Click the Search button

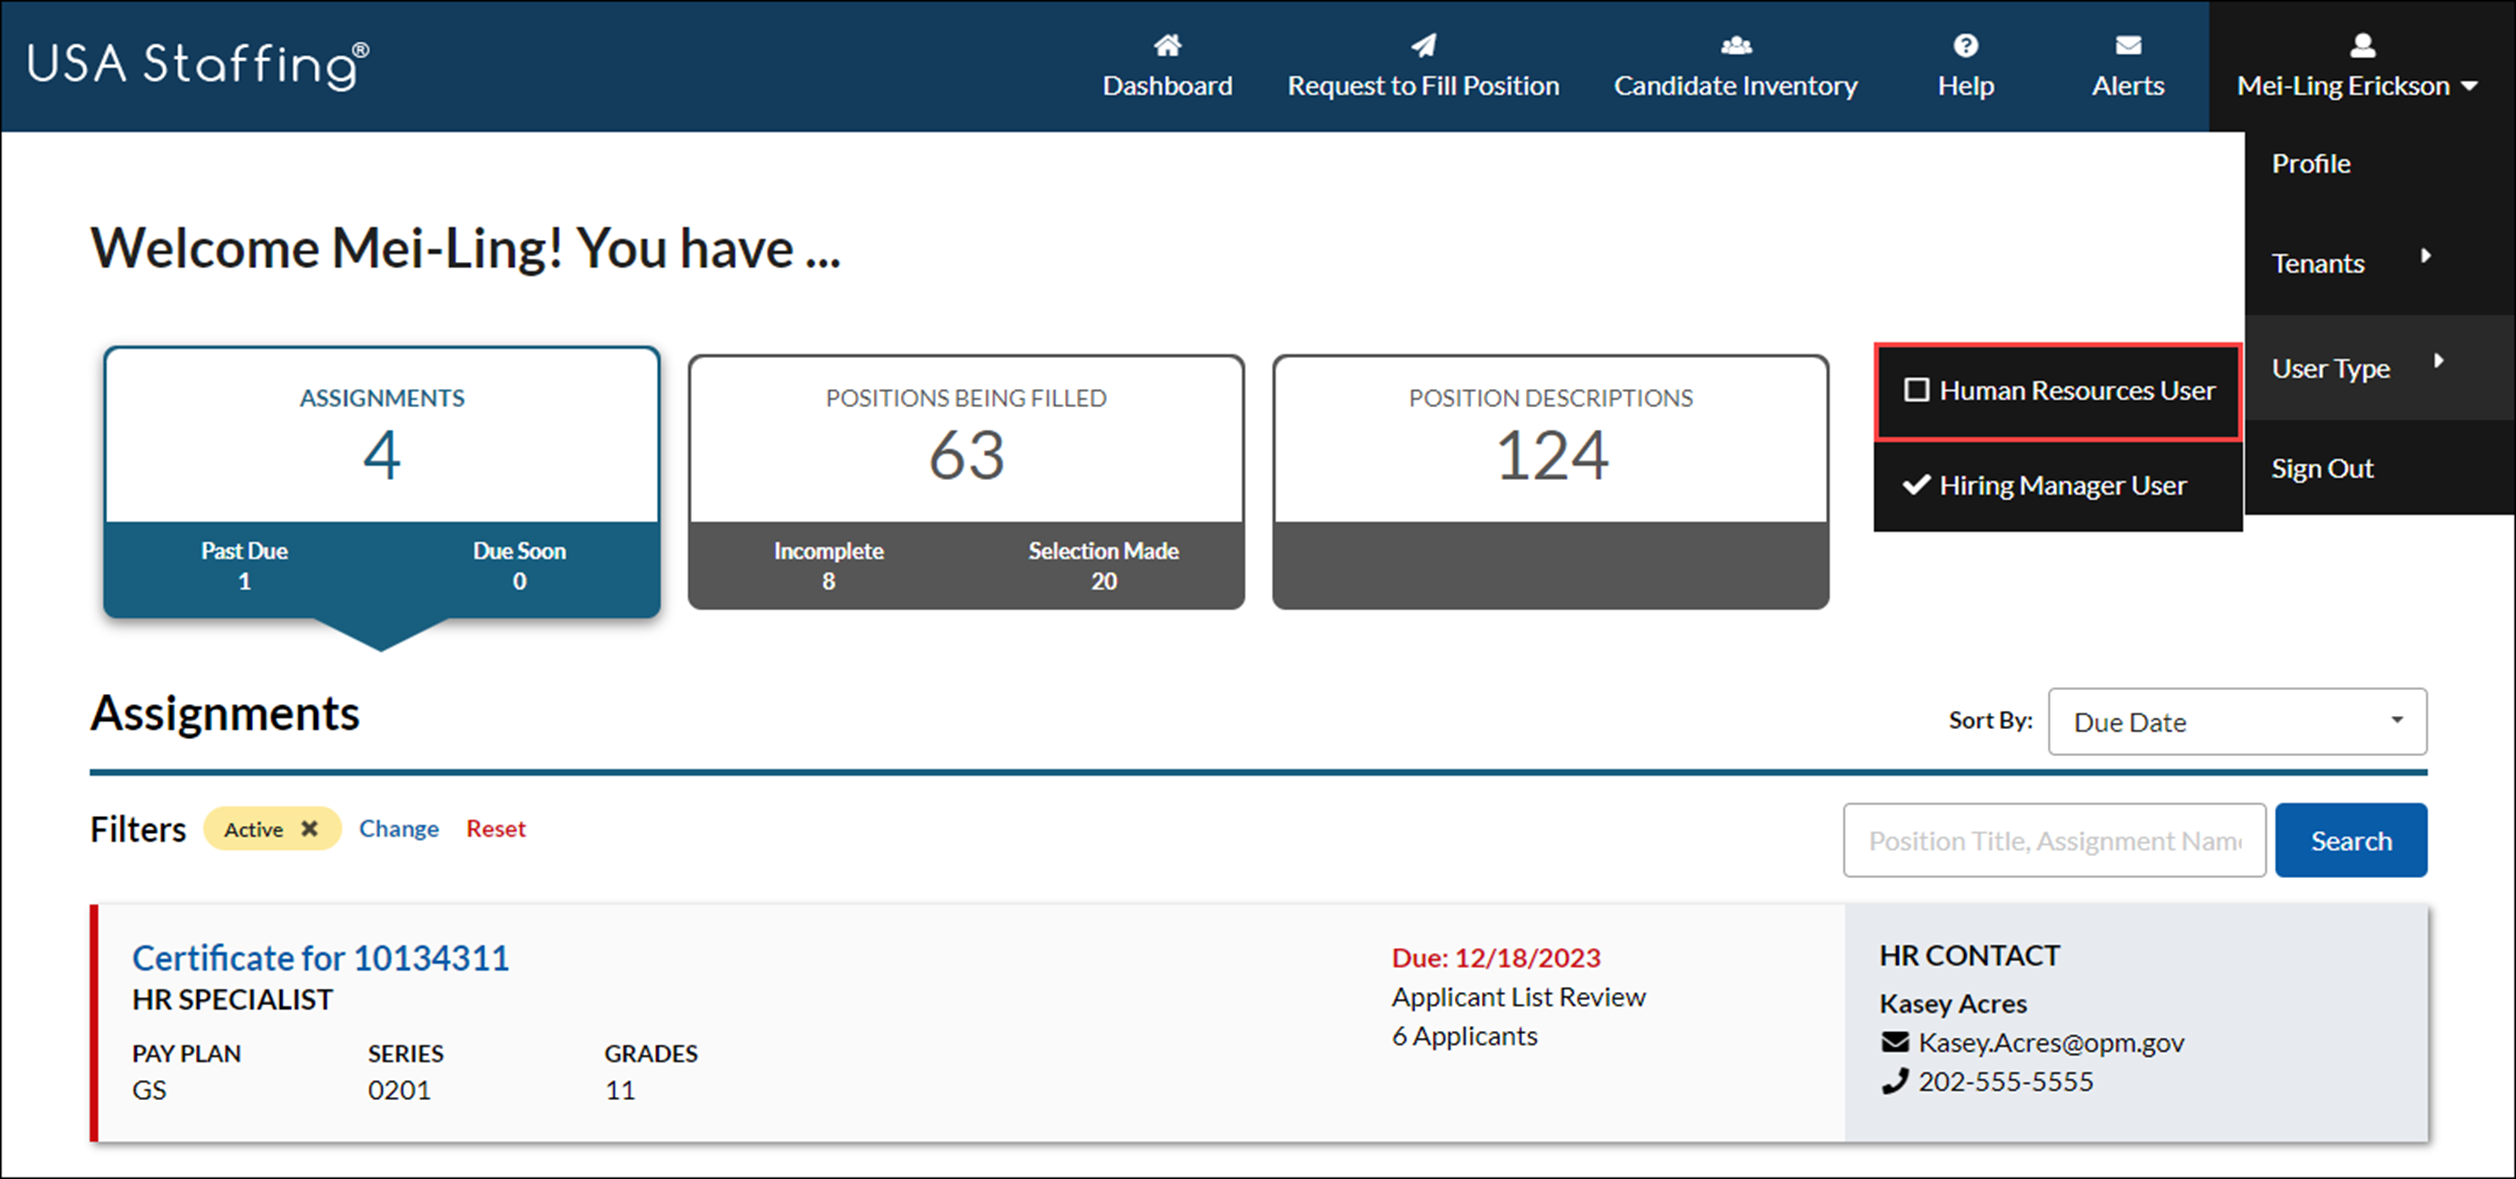(x=2351, y=840)
